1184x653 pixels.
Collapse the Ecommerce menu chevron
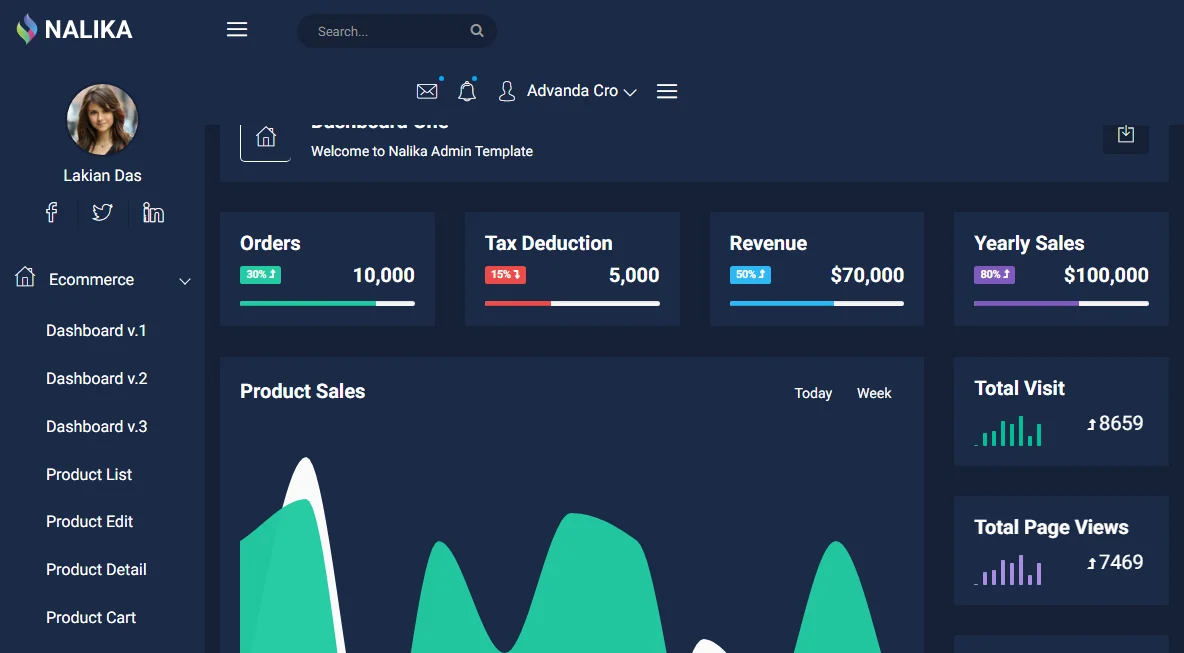(x=184, y=281)
